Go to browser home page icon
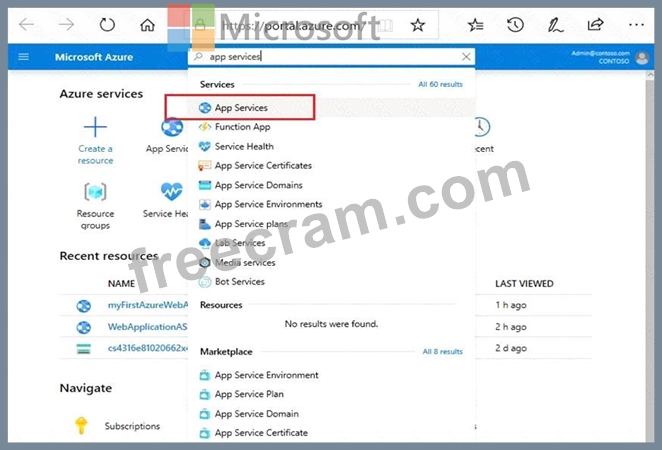This screenshot has width=662, height=450. point(147,25)
